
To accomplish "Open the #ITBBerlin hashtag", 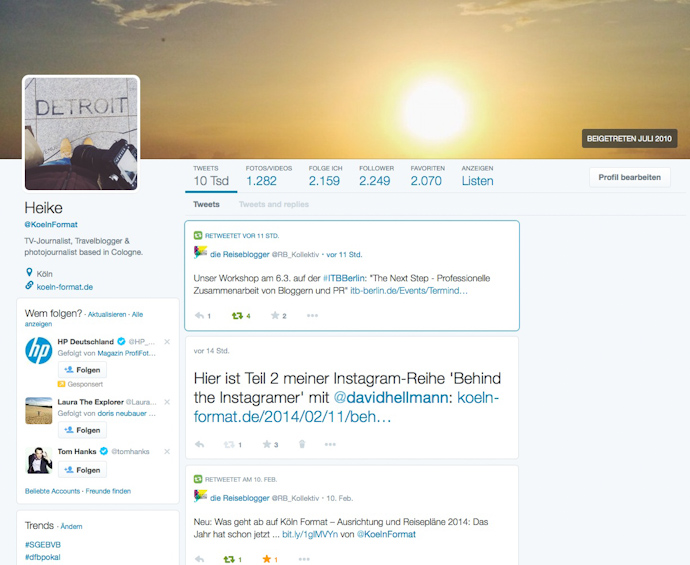I will 344,278.
